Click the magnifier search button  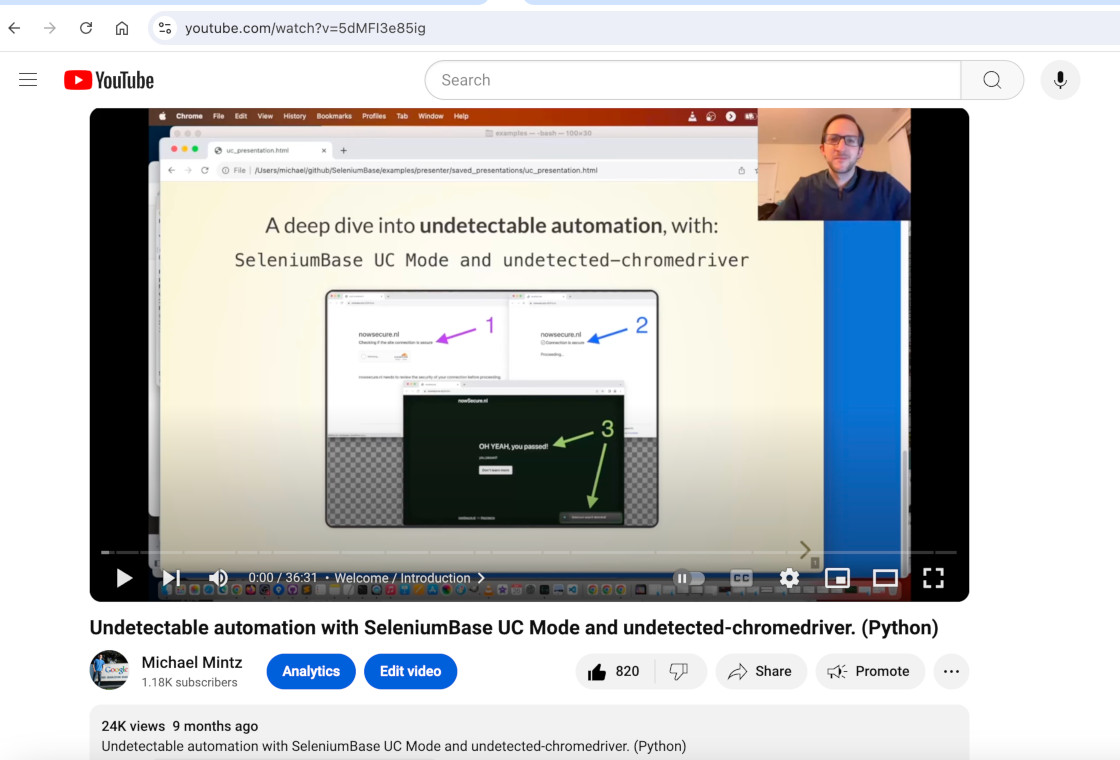(992, 80)
